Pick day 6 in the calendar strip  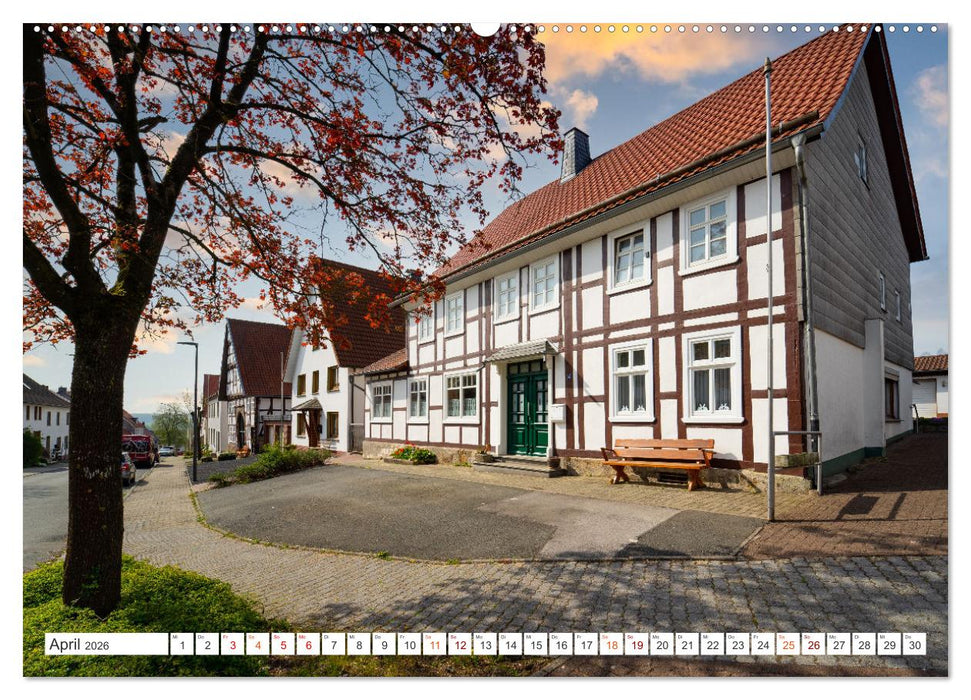click(308, 644)
